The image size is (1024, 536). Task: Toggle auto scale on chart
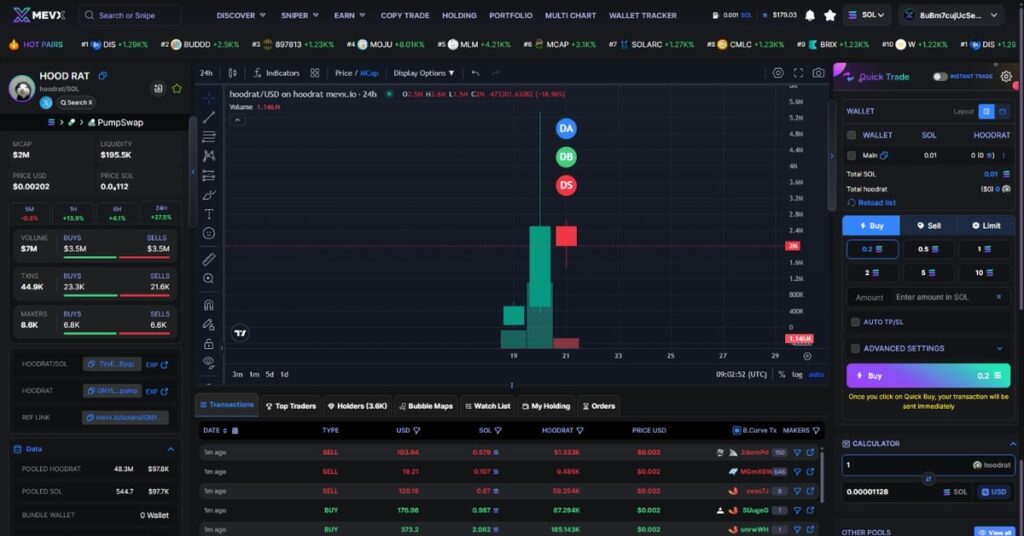click(816, 375)
